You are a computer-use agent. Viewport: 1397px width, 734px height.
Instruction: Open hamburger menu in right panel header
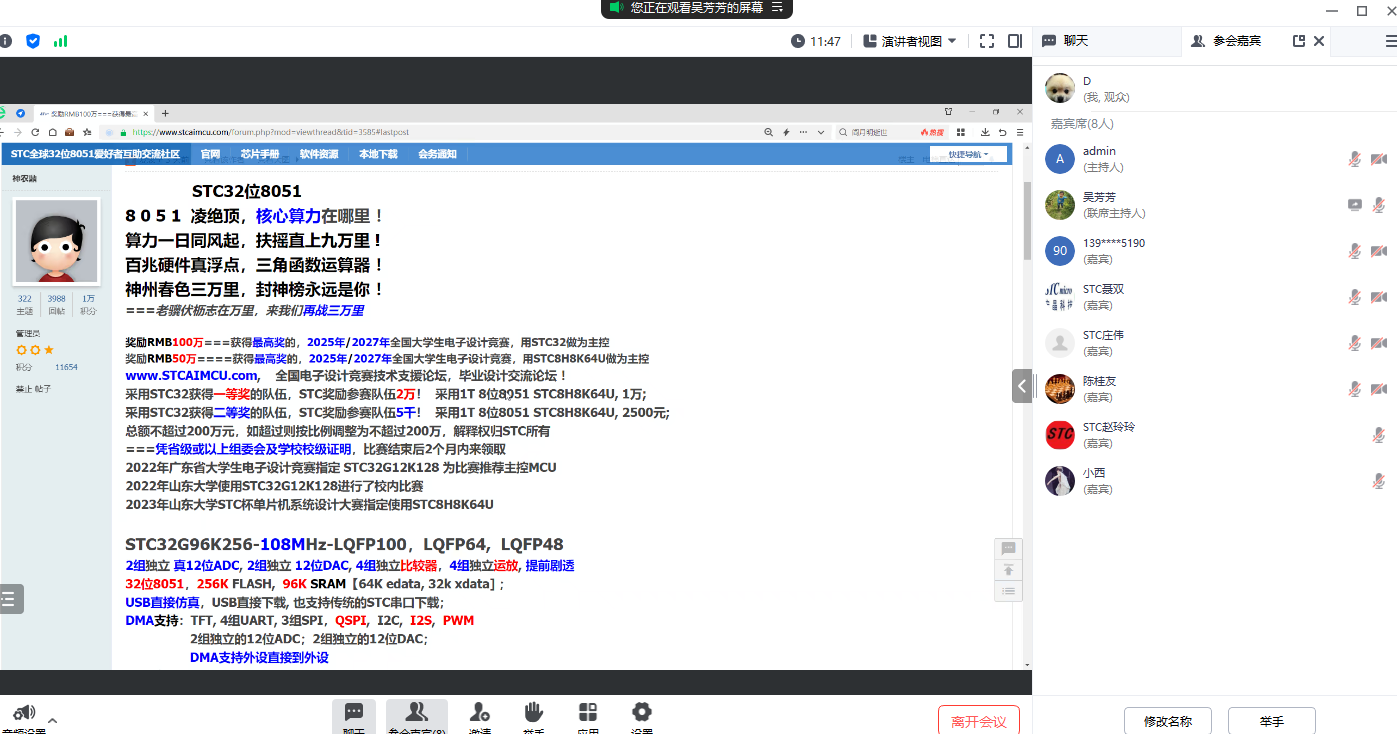tap(1390, 41)
